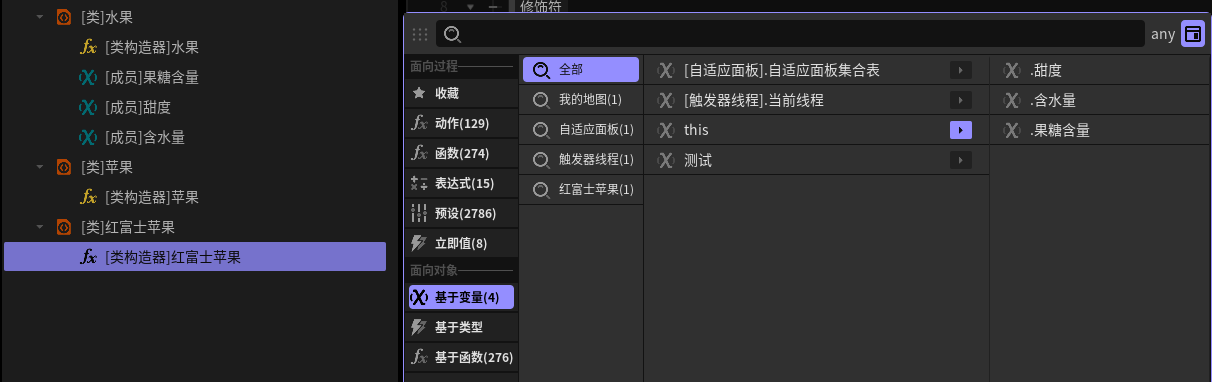Pick the .甜度 member

pyautogui.click(x=1101, y=71)
